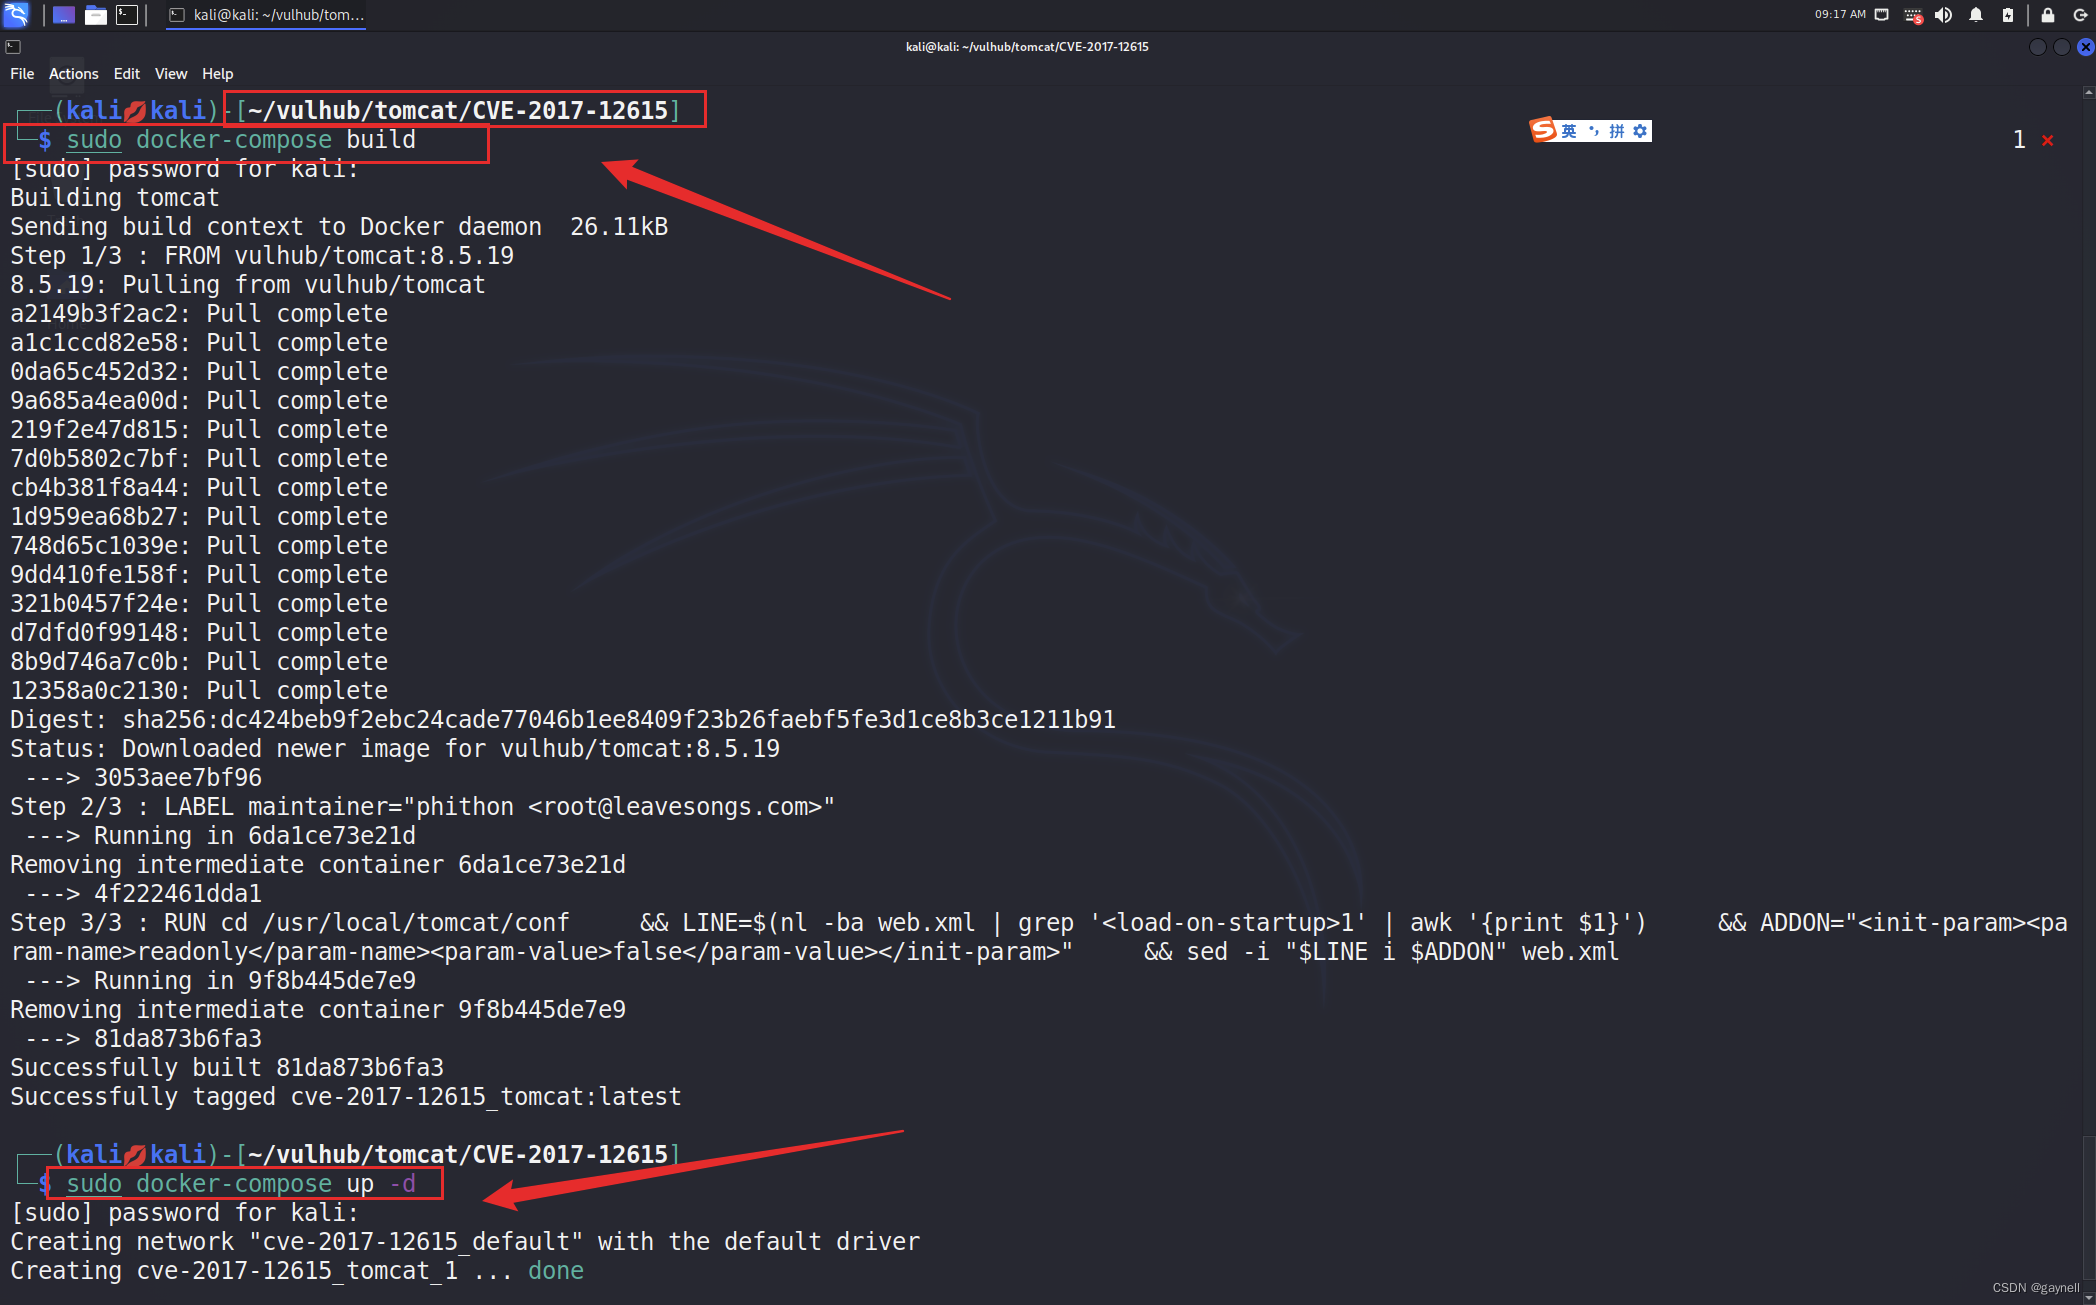Click the 'sudo docker-compose up -d' command text
Image resolution: width=2096 pixels, height=1305 pixels.
tap(241, 1184)
